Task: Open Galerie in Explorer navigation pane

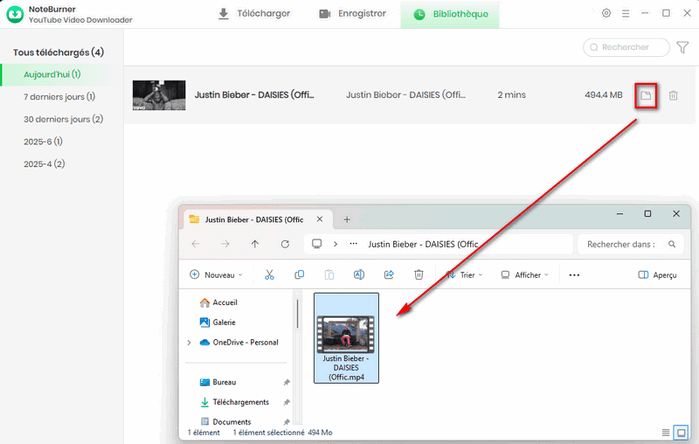Action: point(218,322)
